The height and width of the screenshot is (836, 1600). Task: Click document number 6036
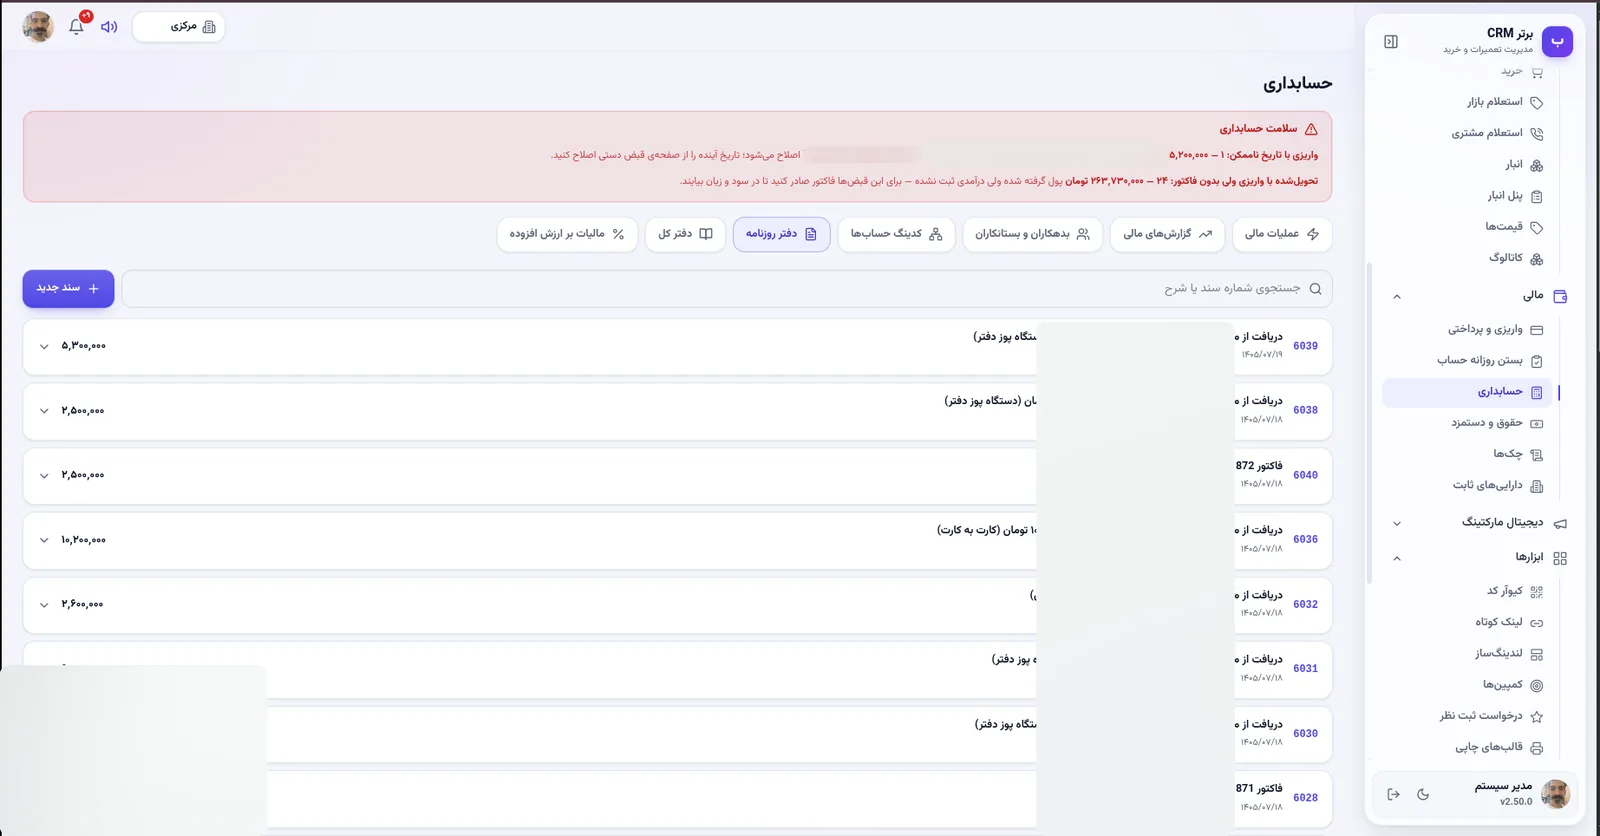coord(1305,540)
